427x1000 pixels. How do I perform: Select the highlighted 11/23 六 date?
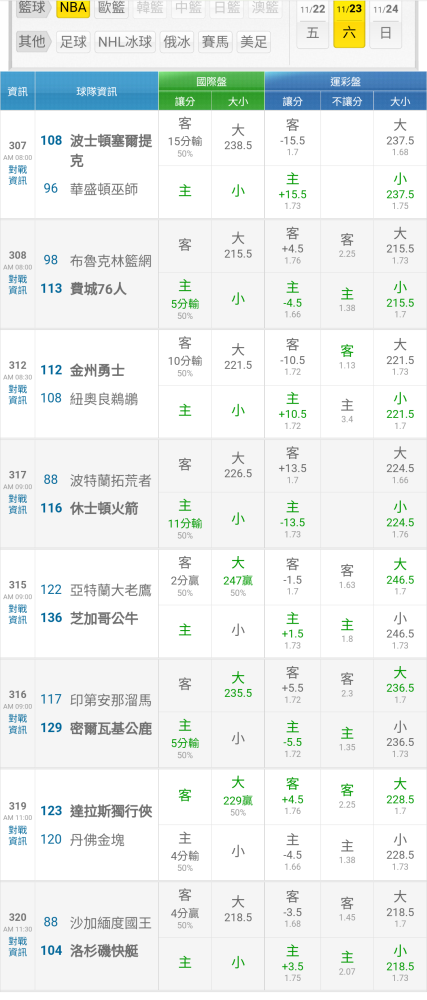point(349,24)
